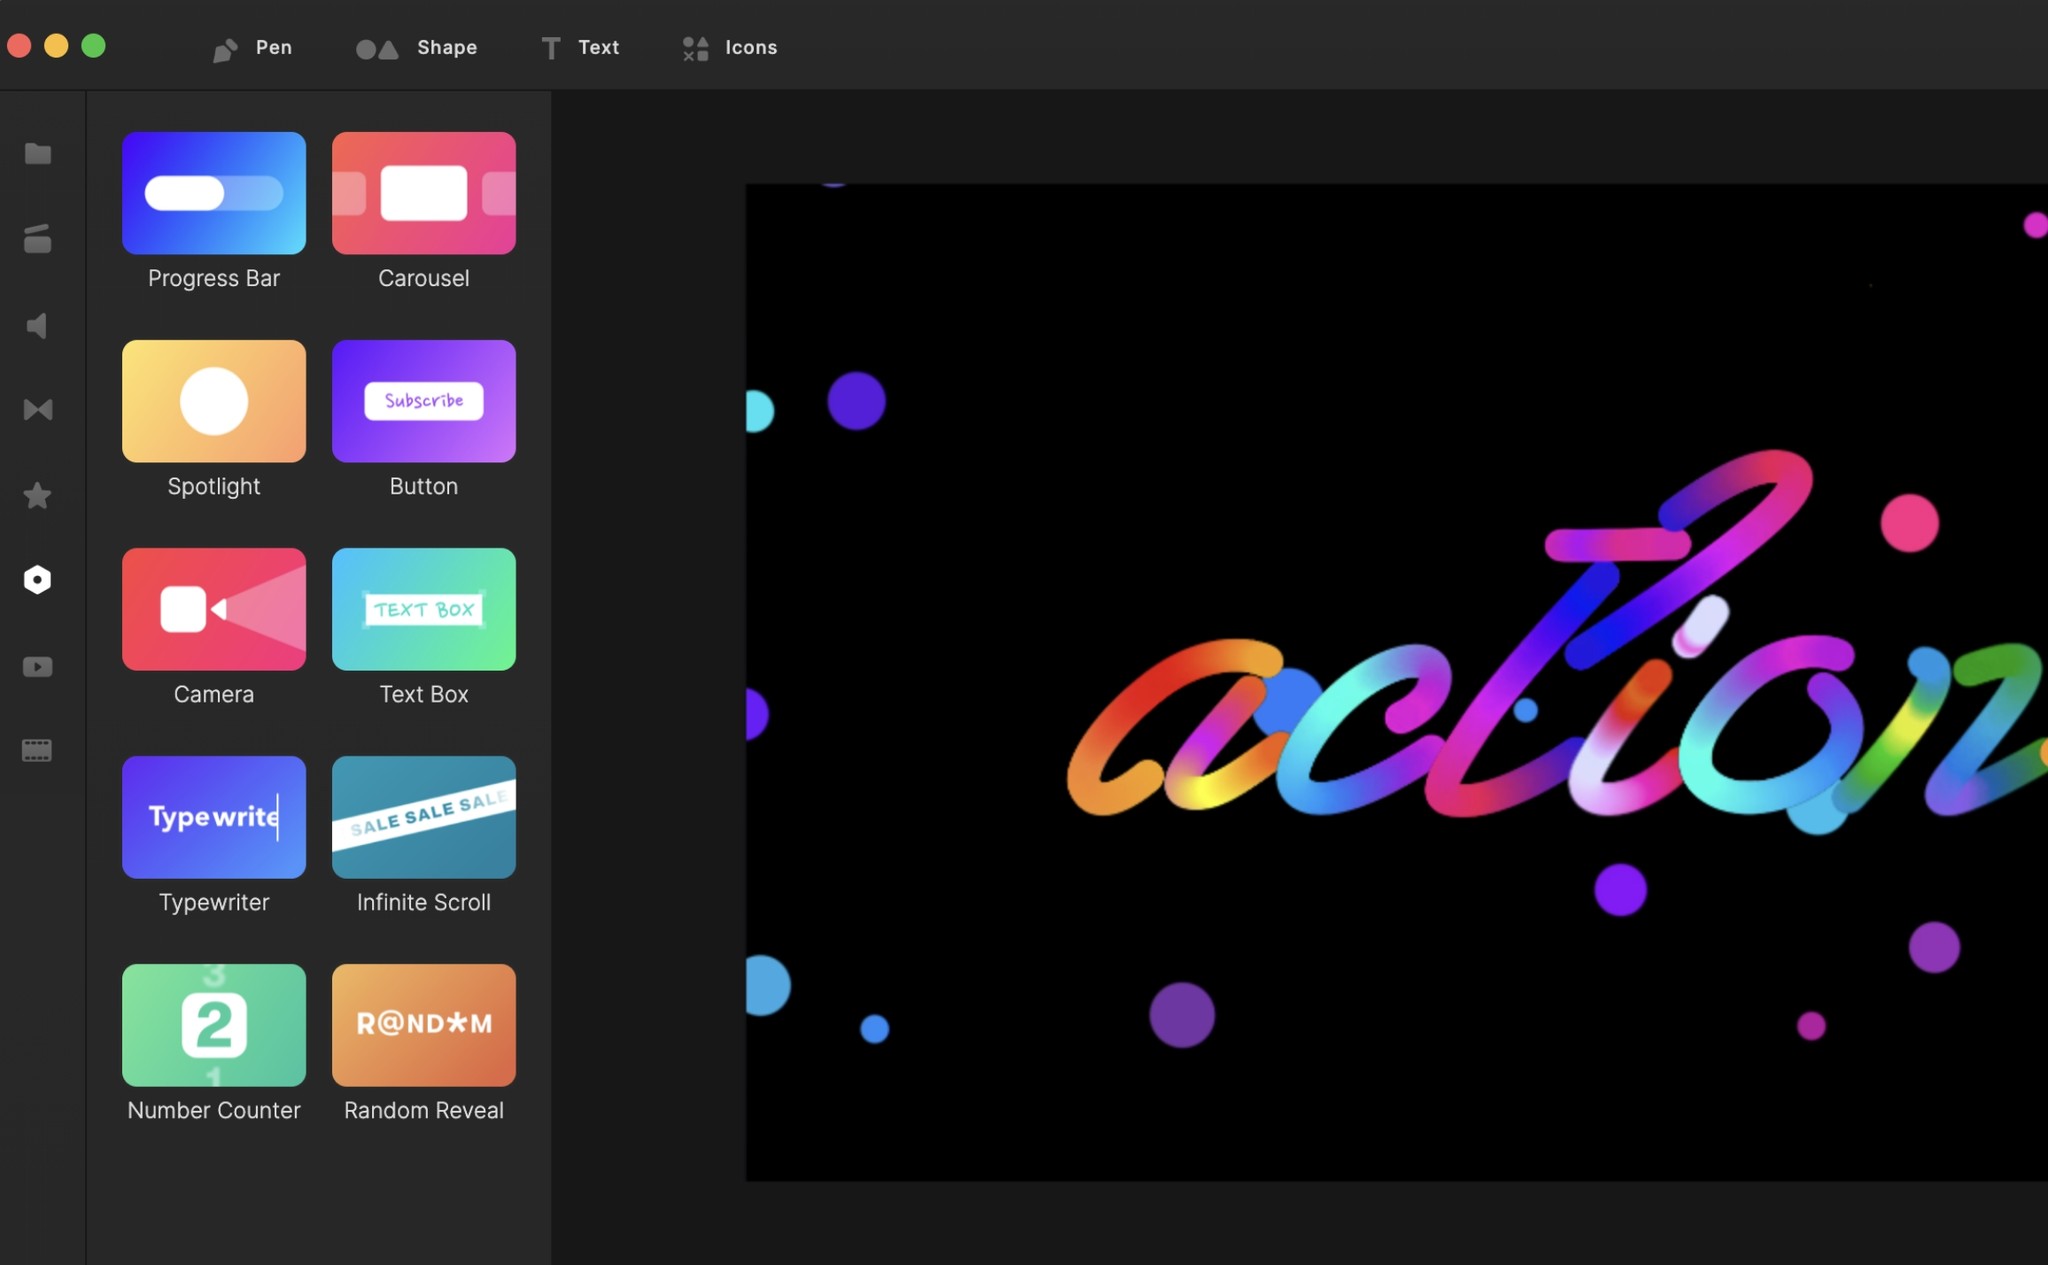Insert the Infinite Scroll sale banner
Viewport: 2048px width, 1265px height.
coord(423,817)
